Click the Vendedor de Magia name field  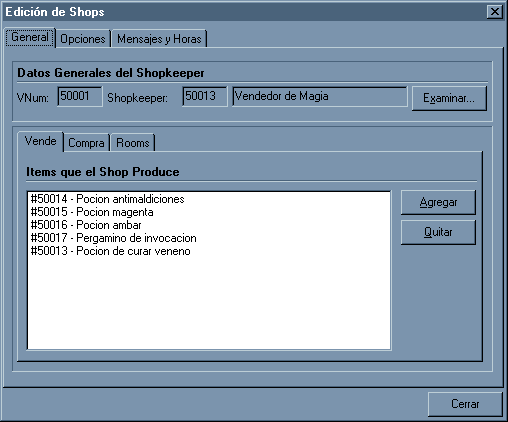tap(320, 97)
